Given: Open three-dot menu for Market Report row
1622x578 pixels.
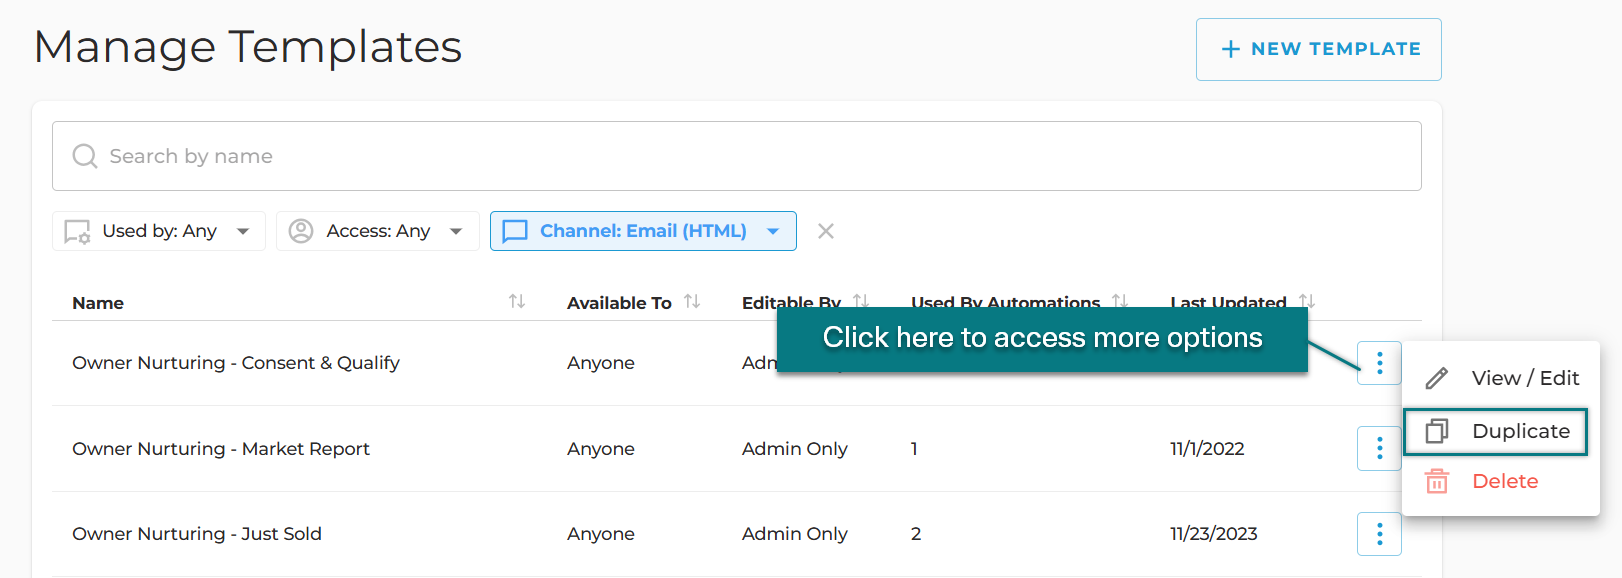Looking at the screenshot, I should (x=1379, y=448).
